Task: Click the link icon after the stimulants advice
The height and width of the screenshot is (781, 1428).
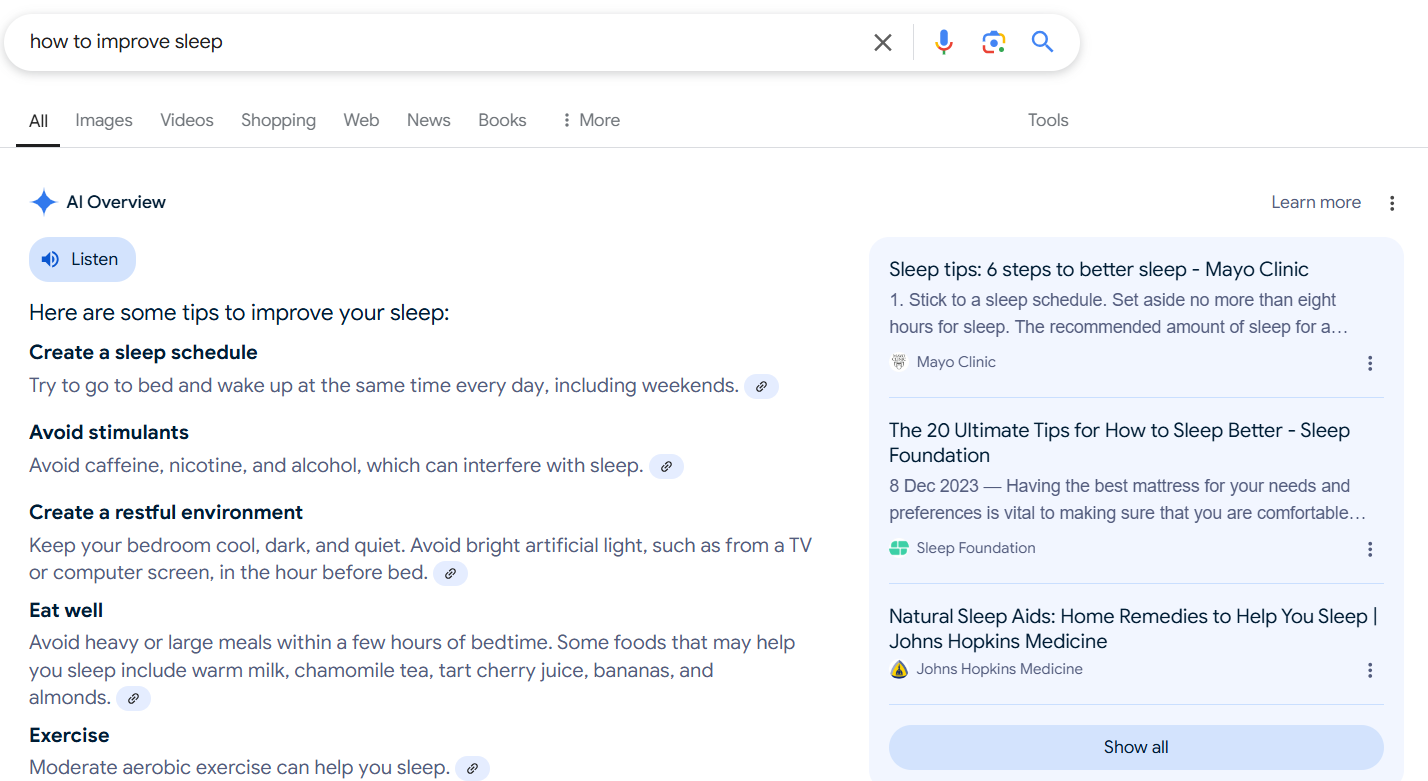Action: (x=666, y=466)
